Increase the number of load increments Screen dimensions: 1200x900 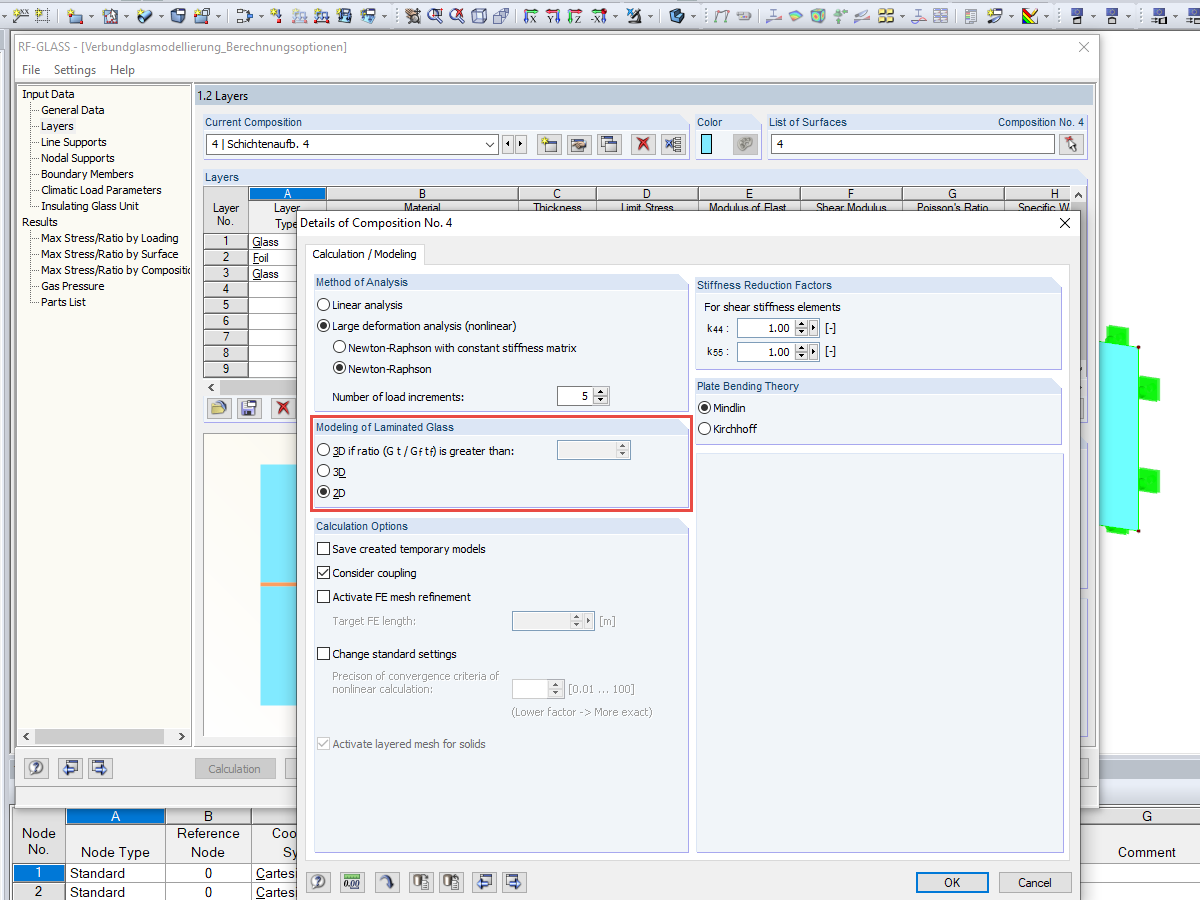599,391
